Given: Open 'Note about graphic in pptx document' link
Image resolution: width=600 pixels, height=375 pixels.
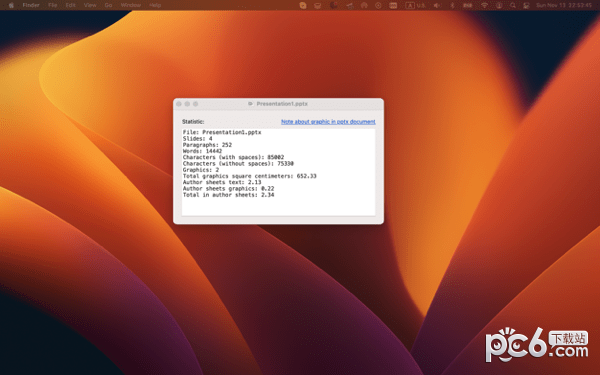Looking at the screenshot, I should 328,122.
